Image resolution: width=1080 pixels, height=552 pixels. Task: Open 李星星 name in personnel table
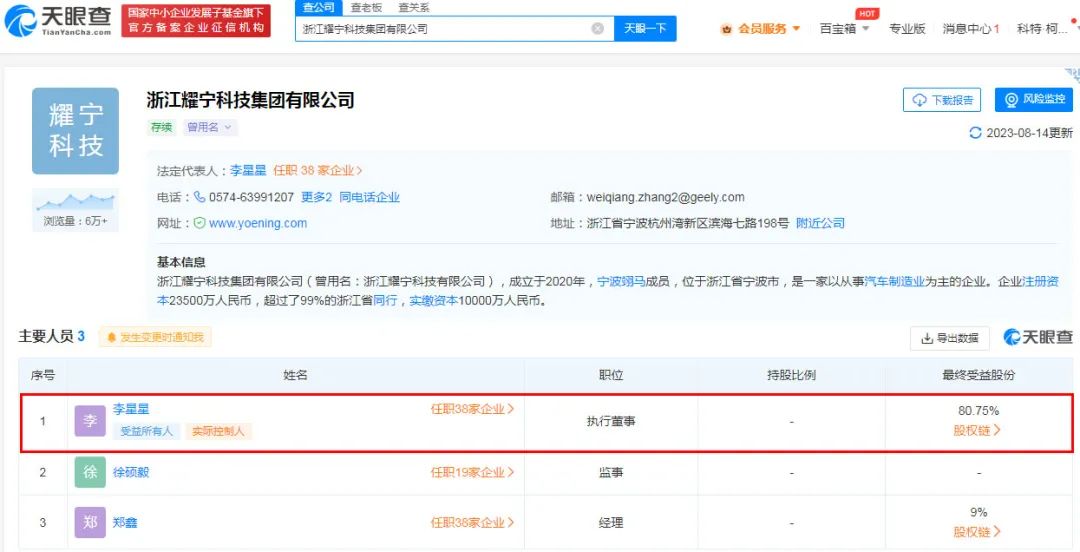(131, 409)
